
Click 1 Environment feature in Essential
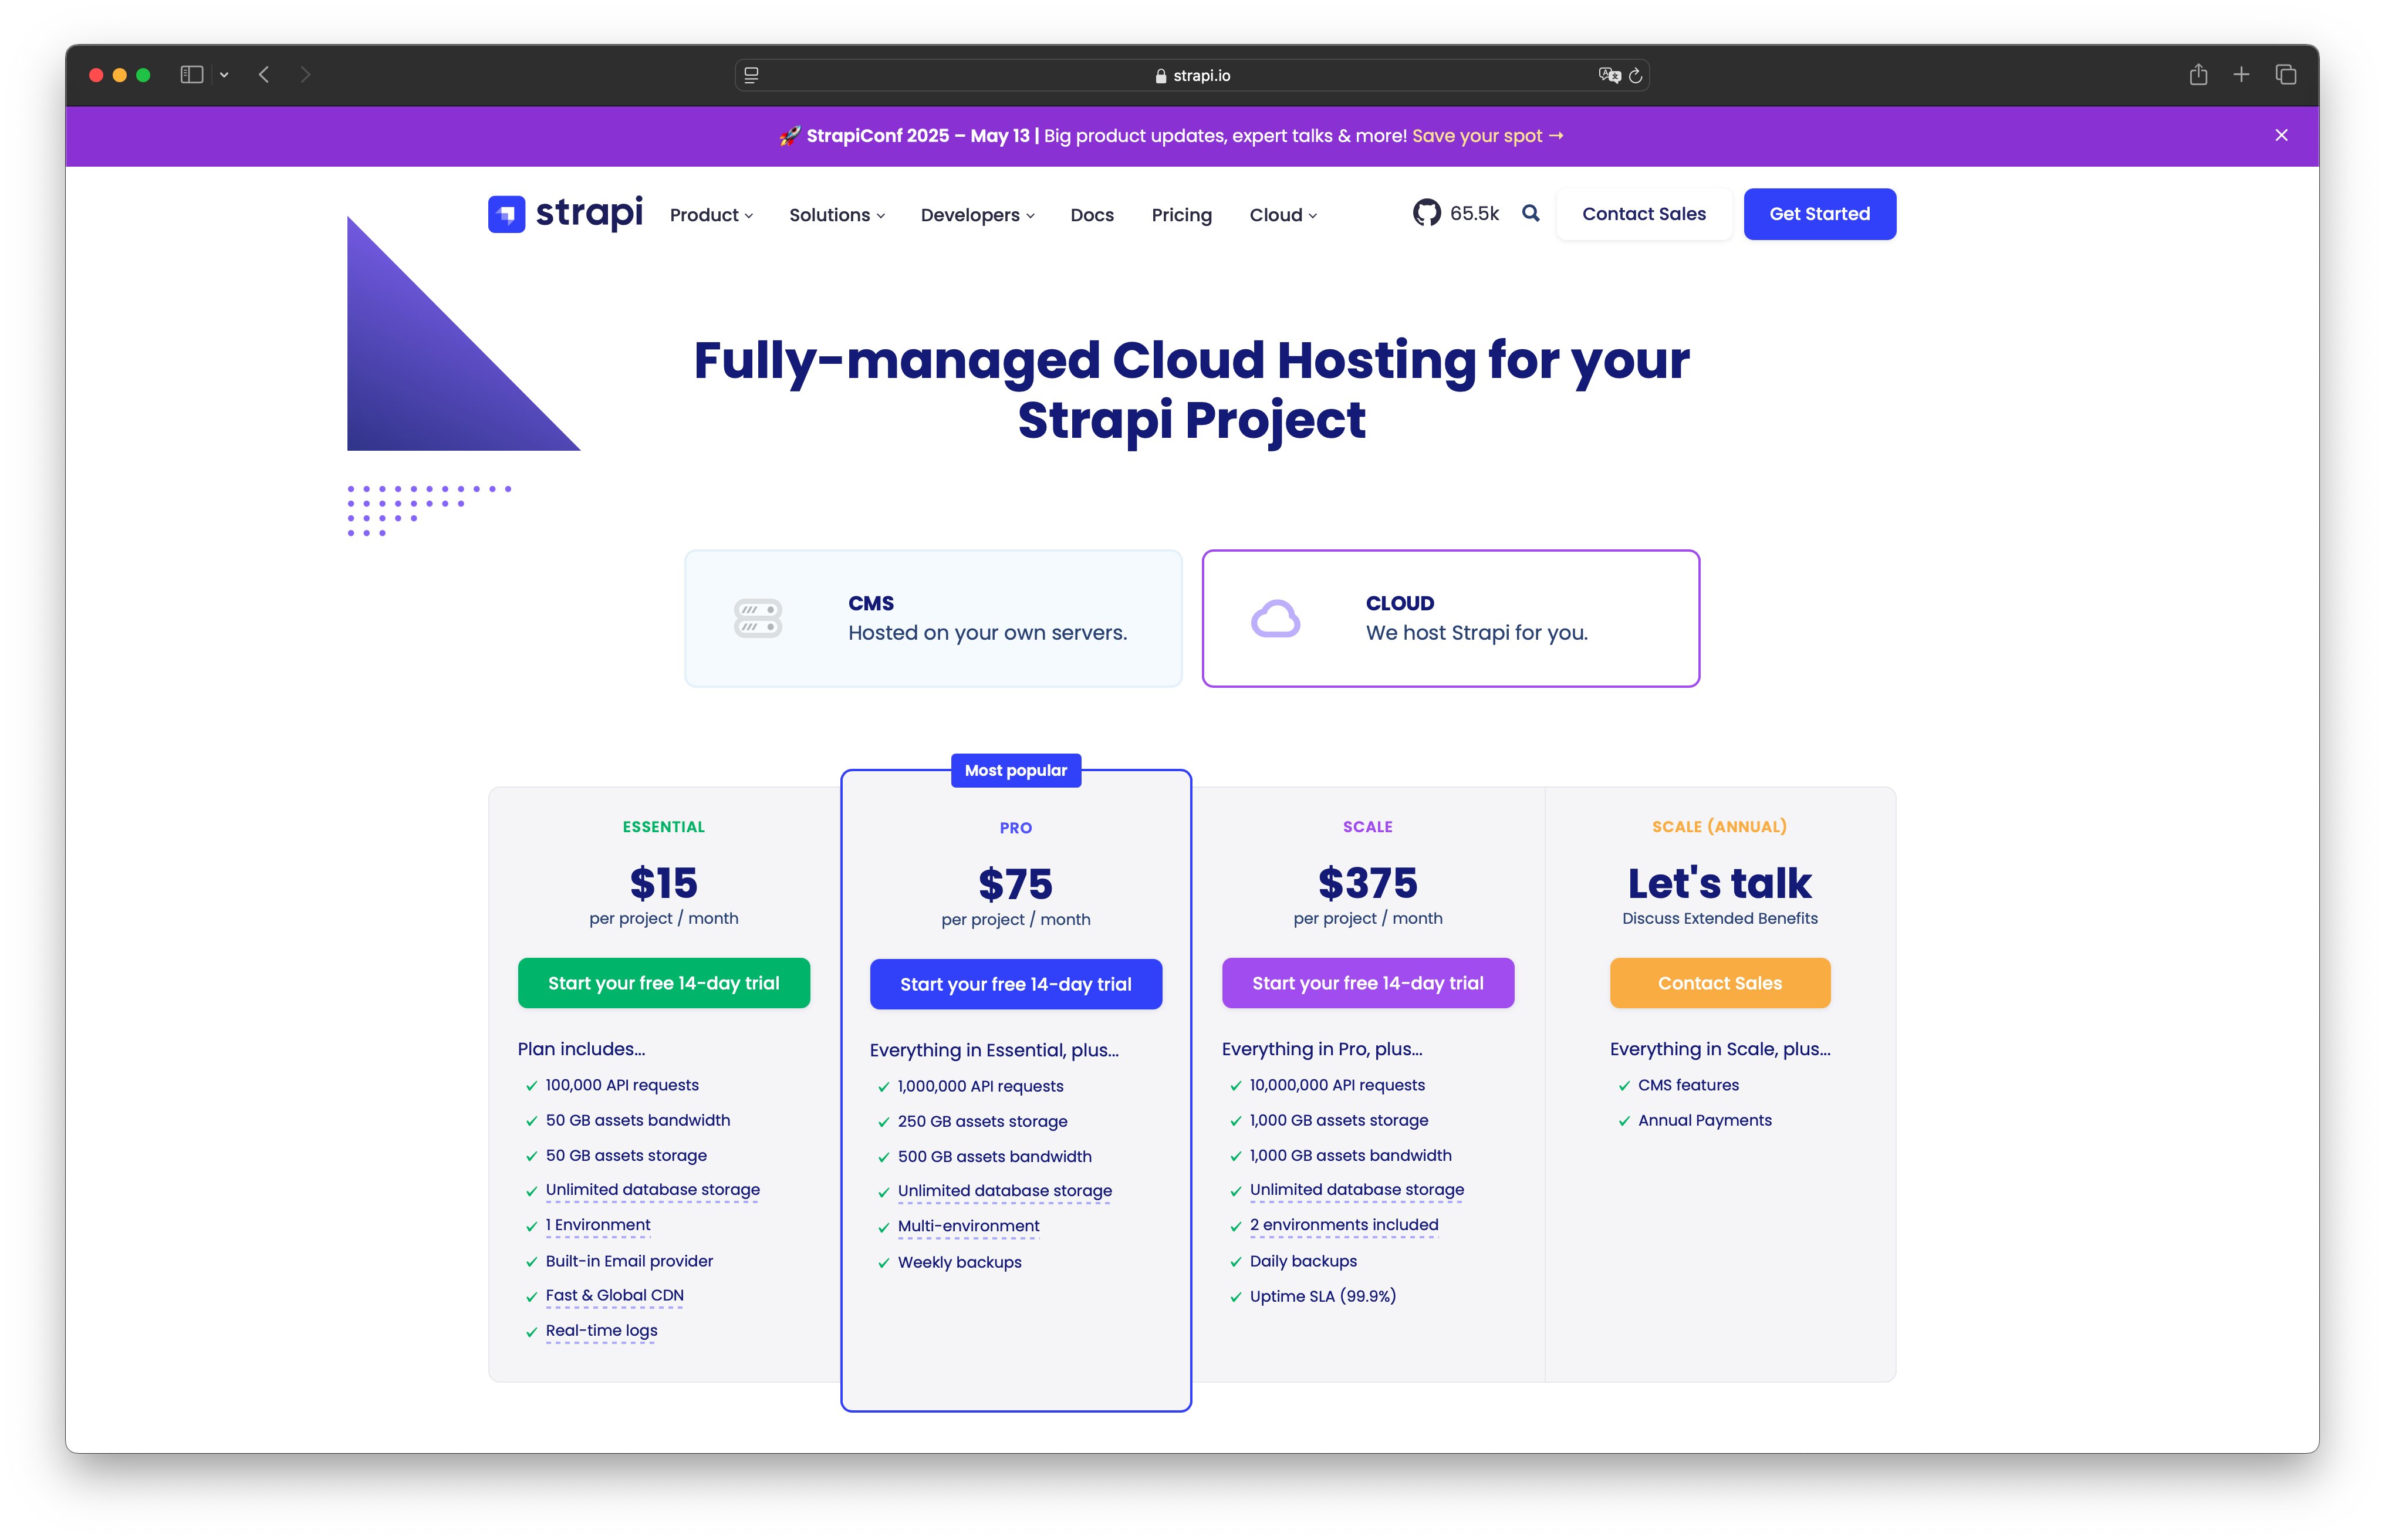(598, 1225)
